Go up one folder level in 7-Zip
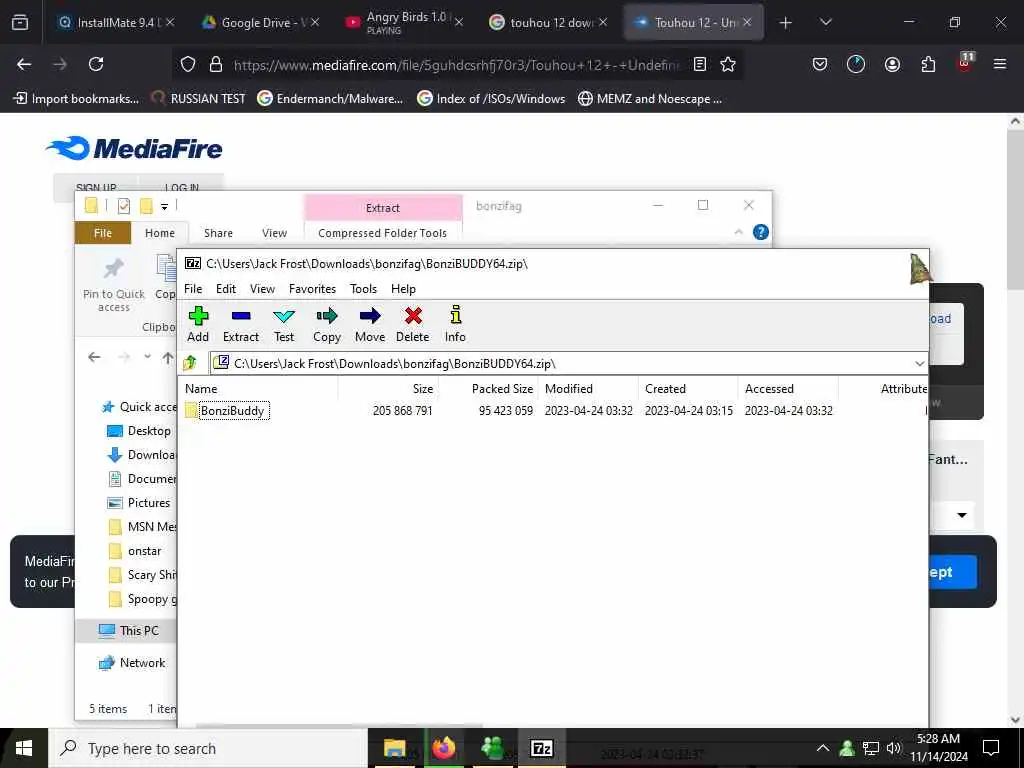Screen dimensions: 1024x768 (190, 363)
